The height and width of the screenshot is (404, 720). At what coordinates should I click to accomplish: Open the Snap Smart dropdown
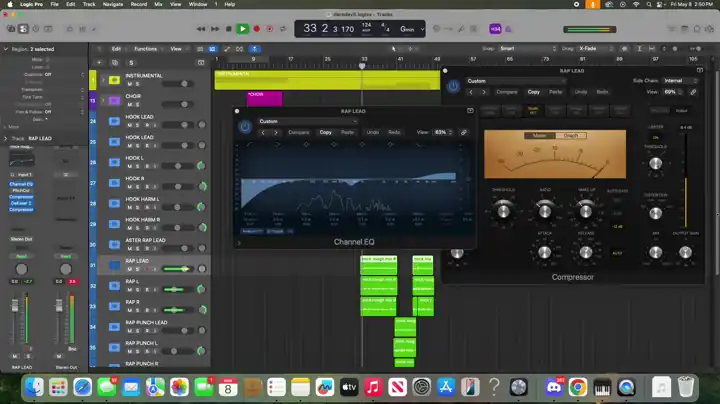[528, 49]
